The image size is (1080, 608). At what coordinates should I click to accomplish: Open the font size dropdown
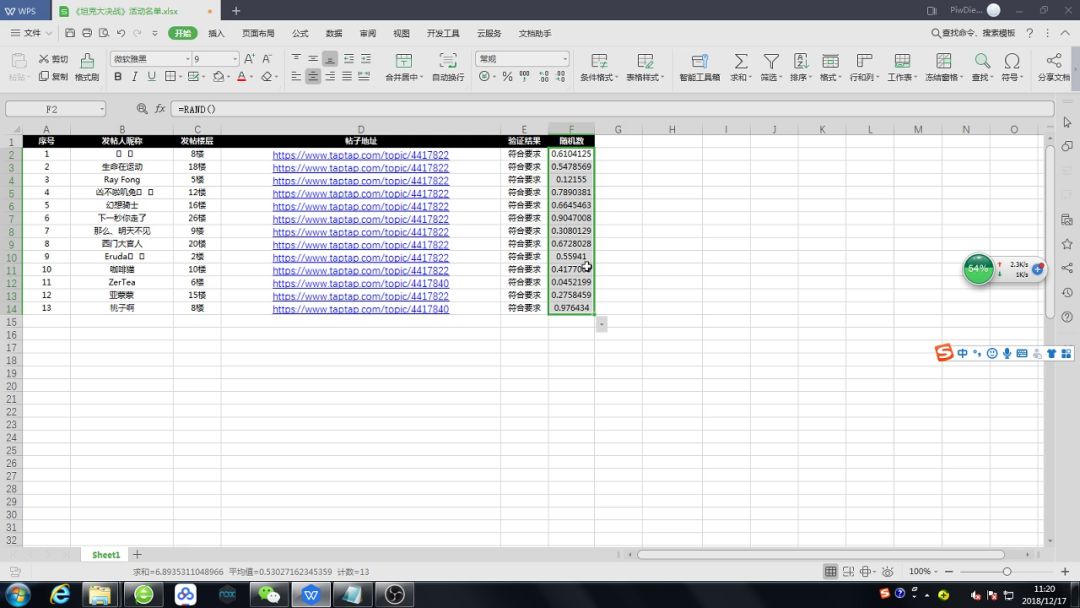(235, 59)
